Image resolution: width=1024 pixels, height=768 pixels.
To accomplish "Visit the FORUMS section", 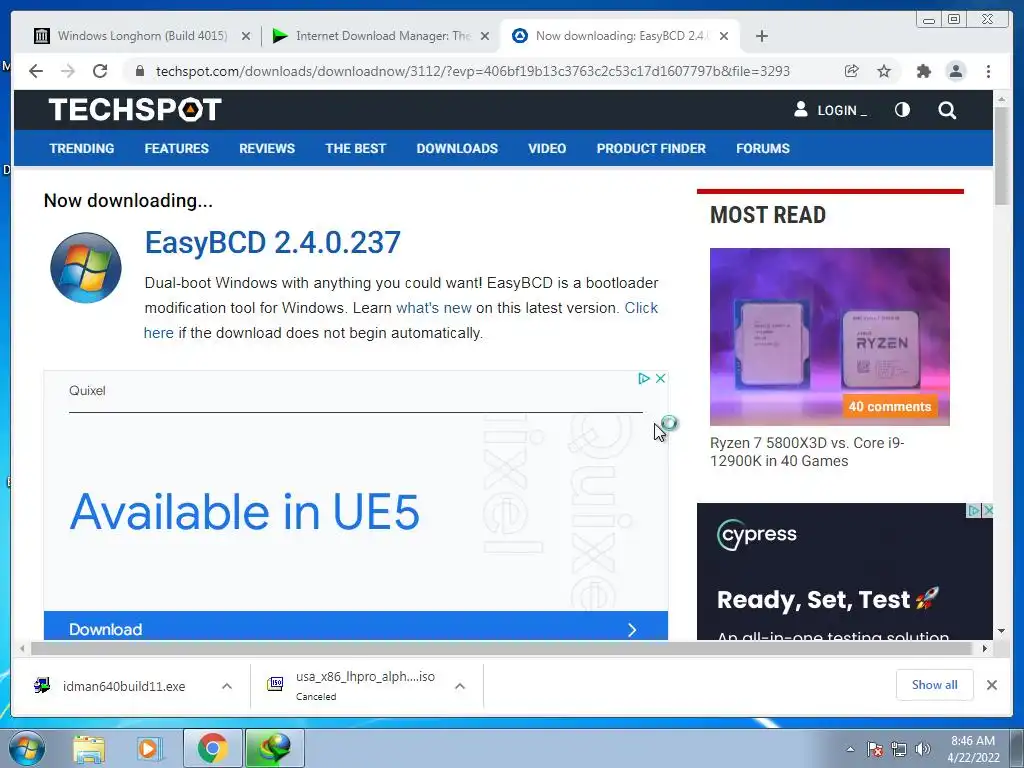I will (763, 148).
